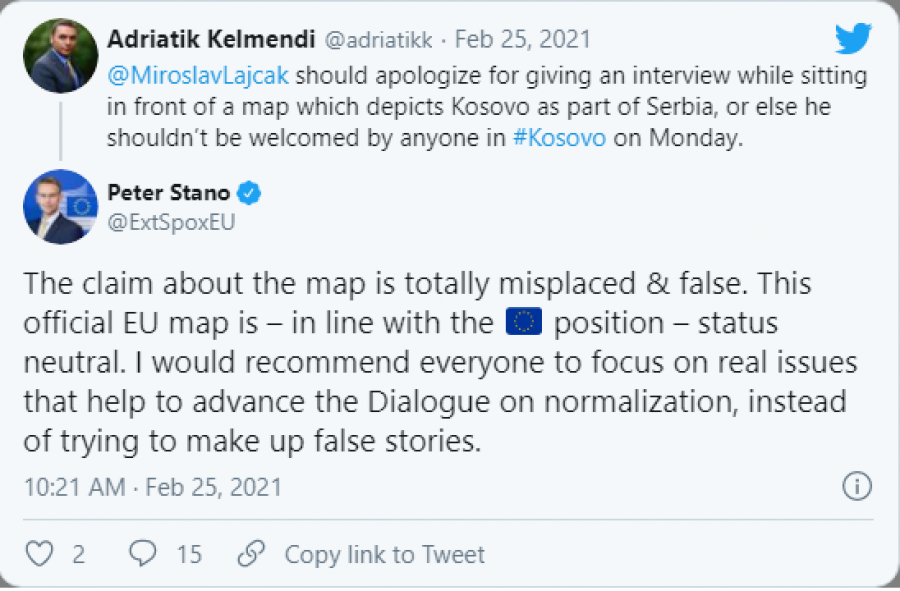Open the @adriatikk handle
900x591 pixels.
pos(379,40)
